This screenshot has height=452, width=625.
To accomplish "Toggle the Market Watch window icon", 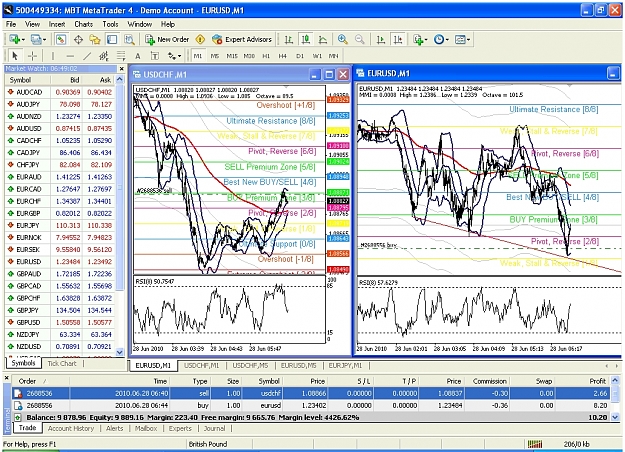I will (x=61, y=39).
